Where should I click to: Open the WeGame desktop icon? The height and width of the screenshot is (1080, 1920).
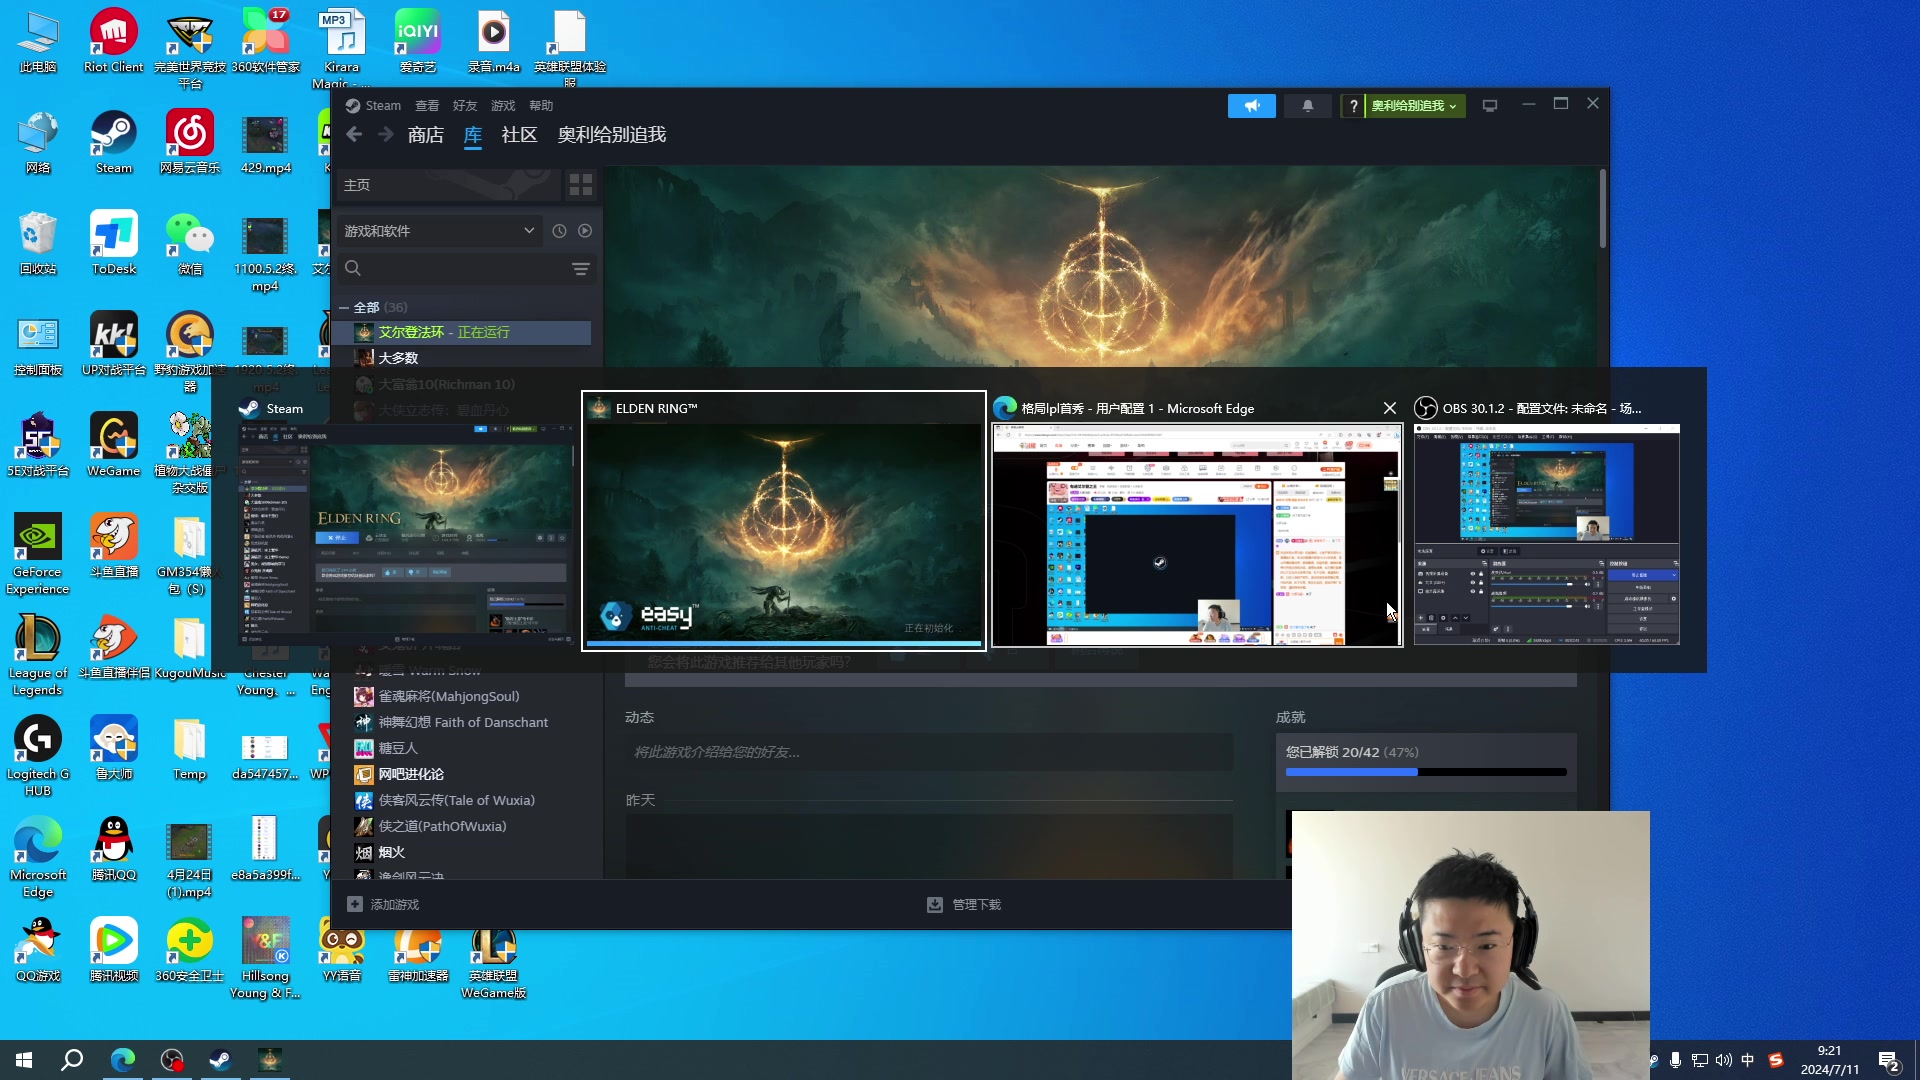[x=113, y=445]
